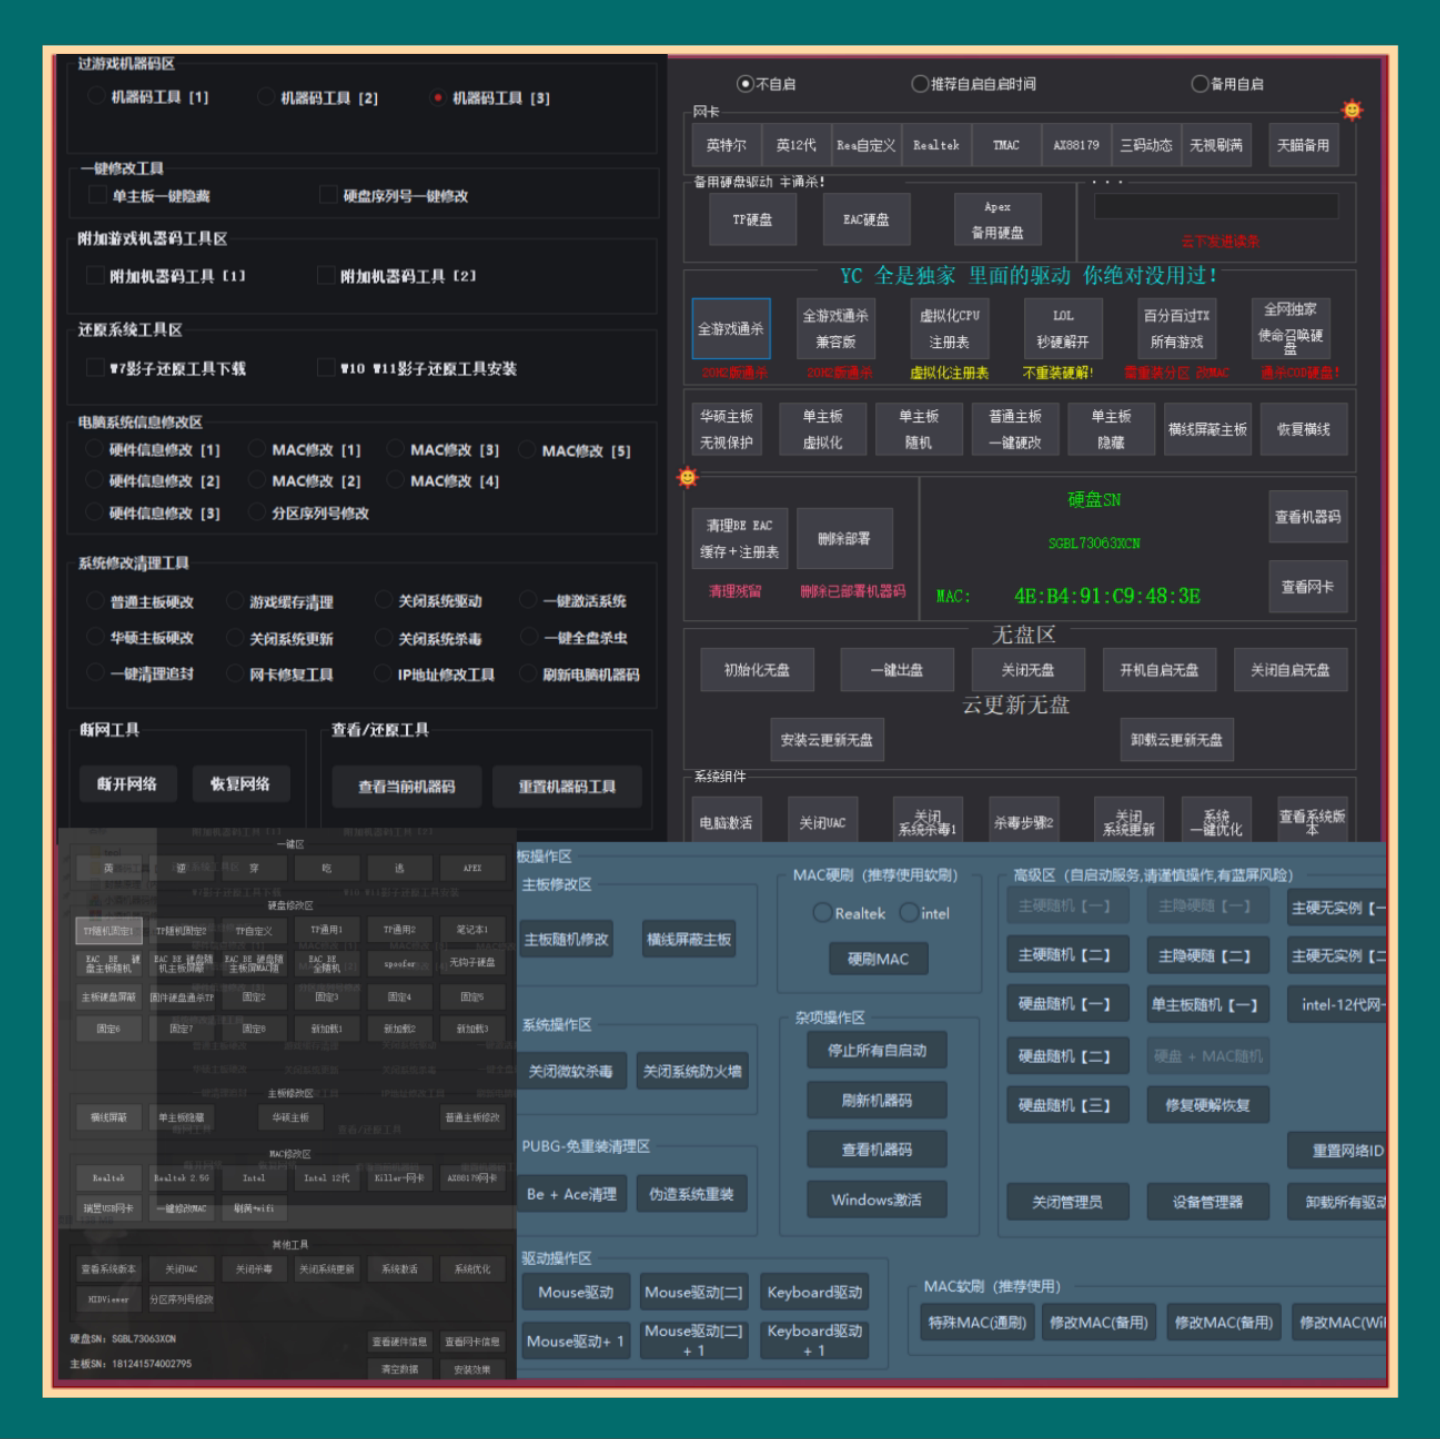Click the highlighted 全游戏通杀 button

point(731,328)
